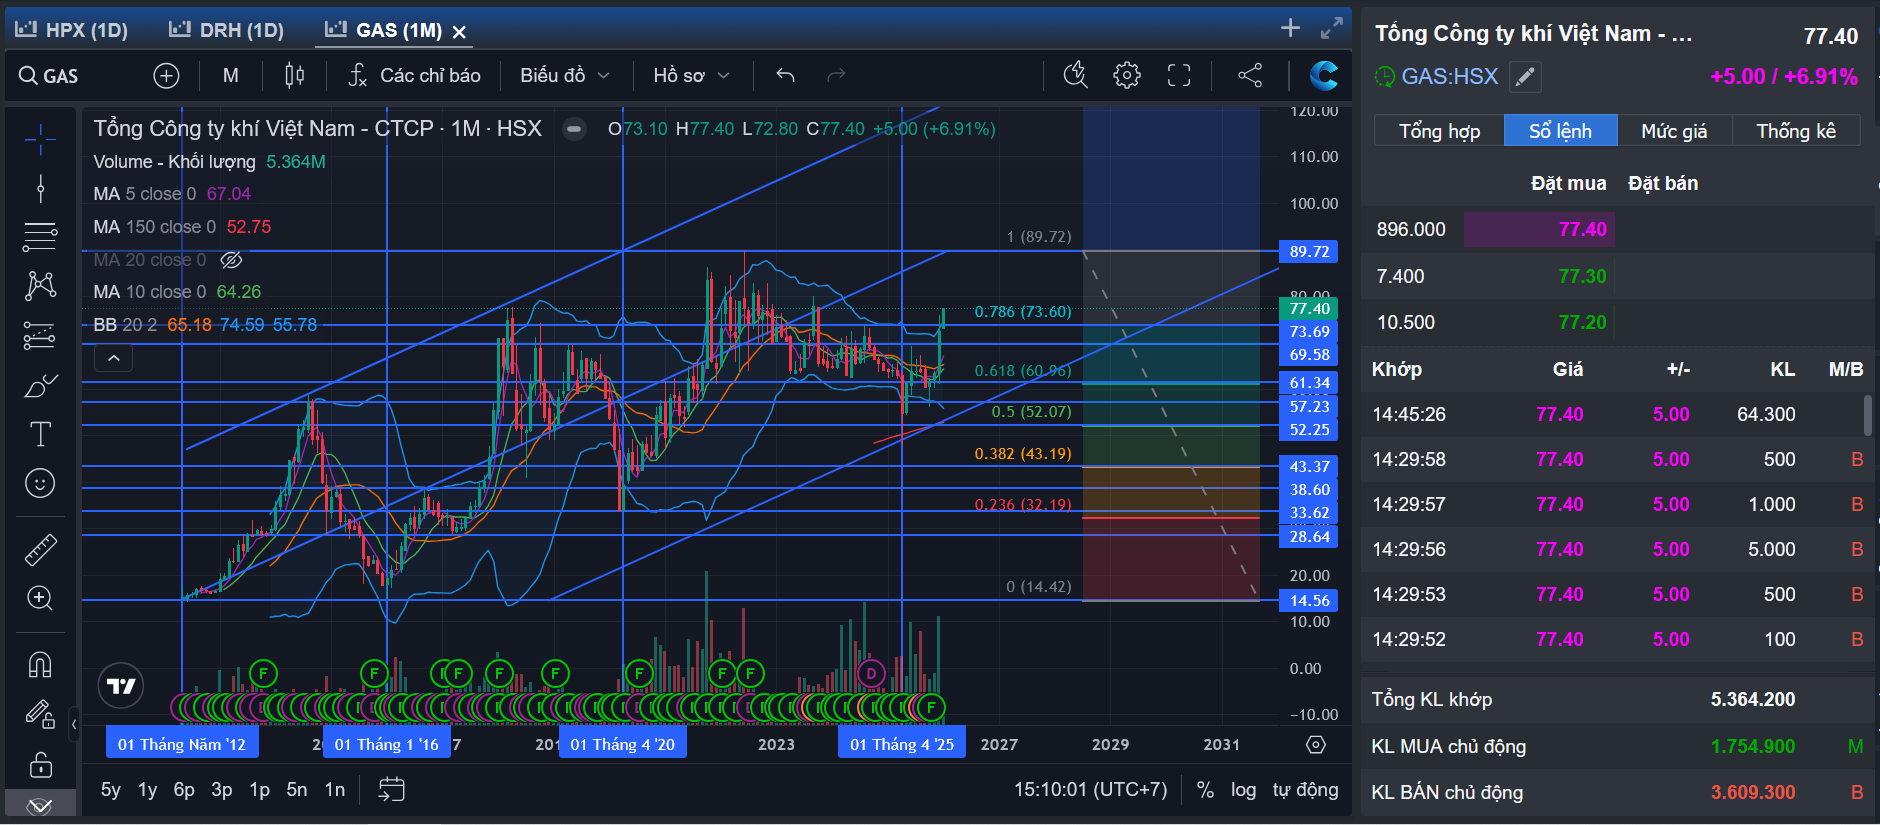Image resolution: width=1880 pixels, height=825 pixels.
Task: Select the 3p time range
Action: pyautogui.click(x=222, y=790)
